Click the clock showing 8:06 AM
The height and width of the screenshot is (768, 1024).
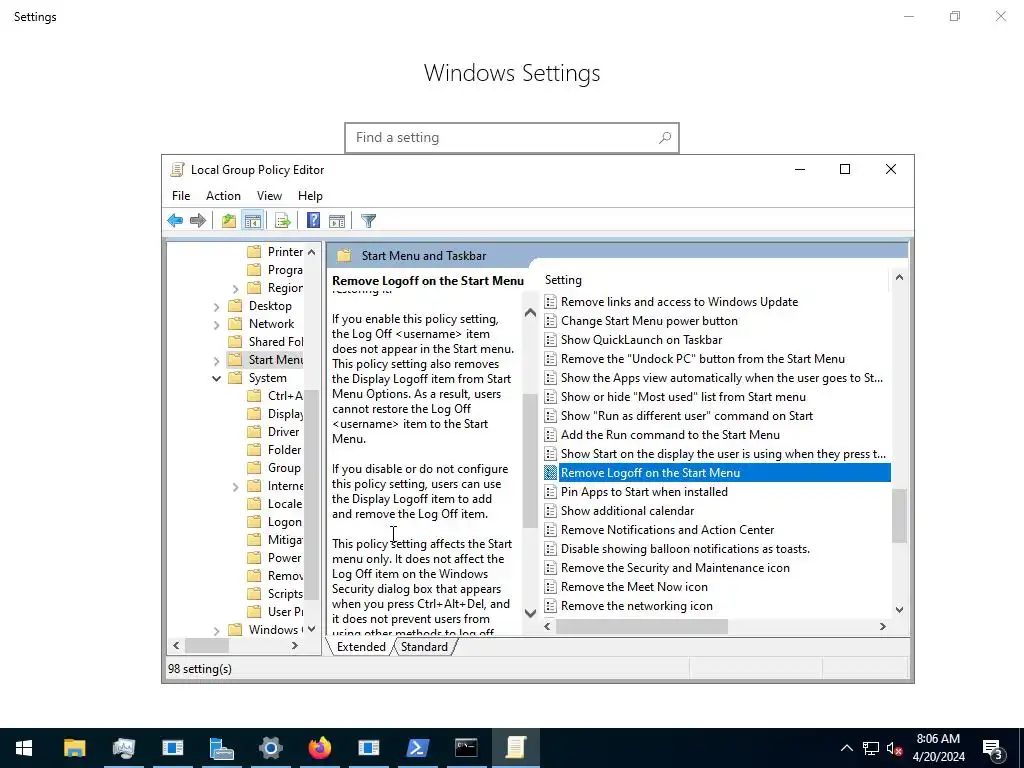pyautogui.click(x=938, y=739)
